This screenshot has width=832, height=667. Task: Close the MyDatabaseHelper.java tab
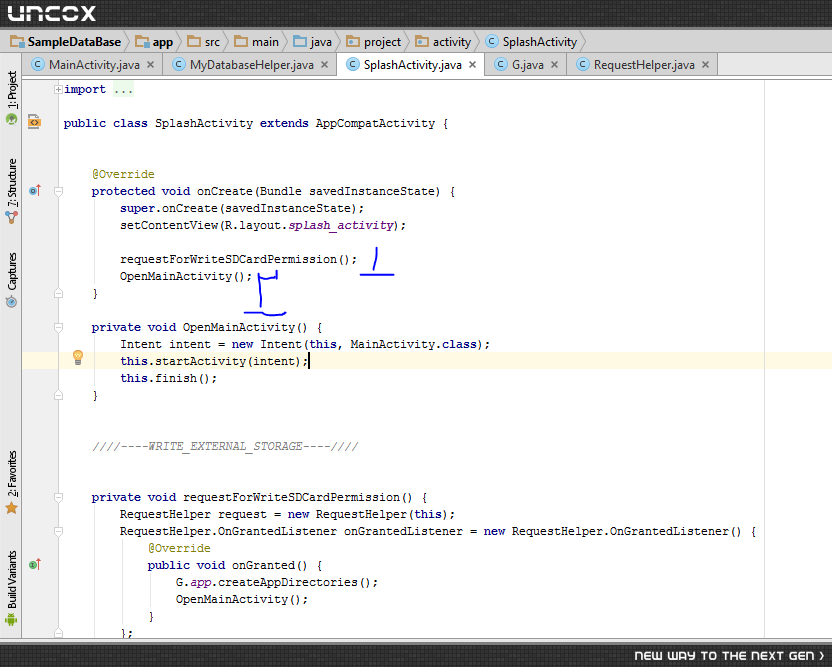[325, 65]
